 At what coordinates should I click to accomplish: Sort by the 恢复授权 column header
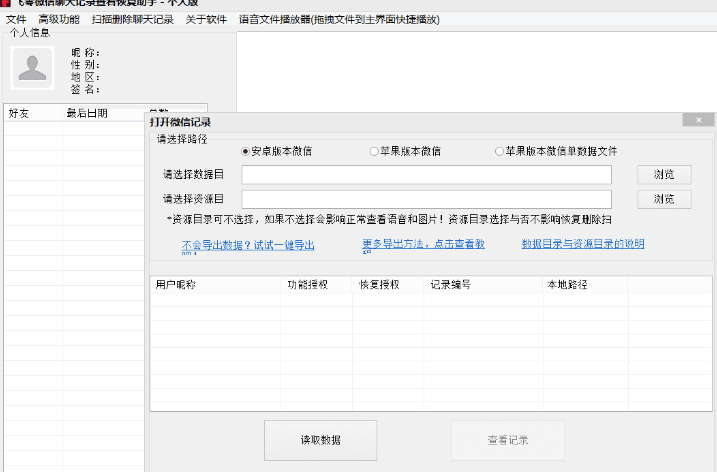point(388,284)
